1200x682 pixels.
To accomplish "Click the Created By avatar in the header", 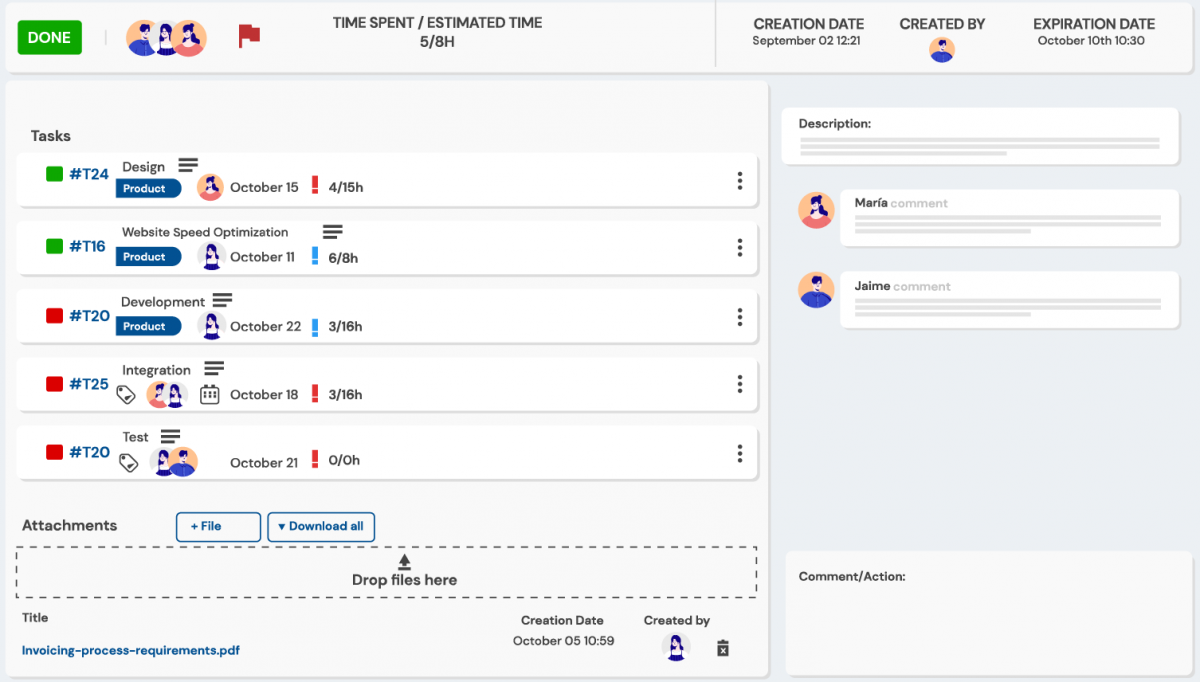I will click(x=941, y=48).
